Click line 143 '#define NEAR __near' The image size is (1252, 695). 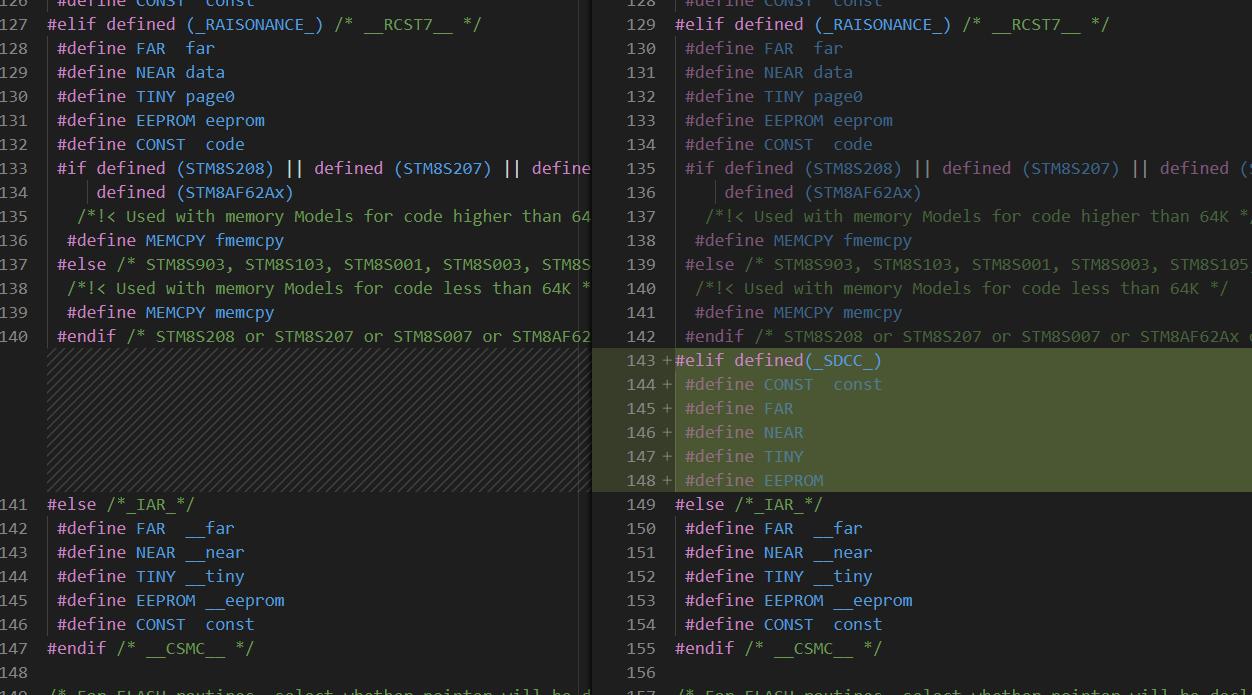pos(151,552)
